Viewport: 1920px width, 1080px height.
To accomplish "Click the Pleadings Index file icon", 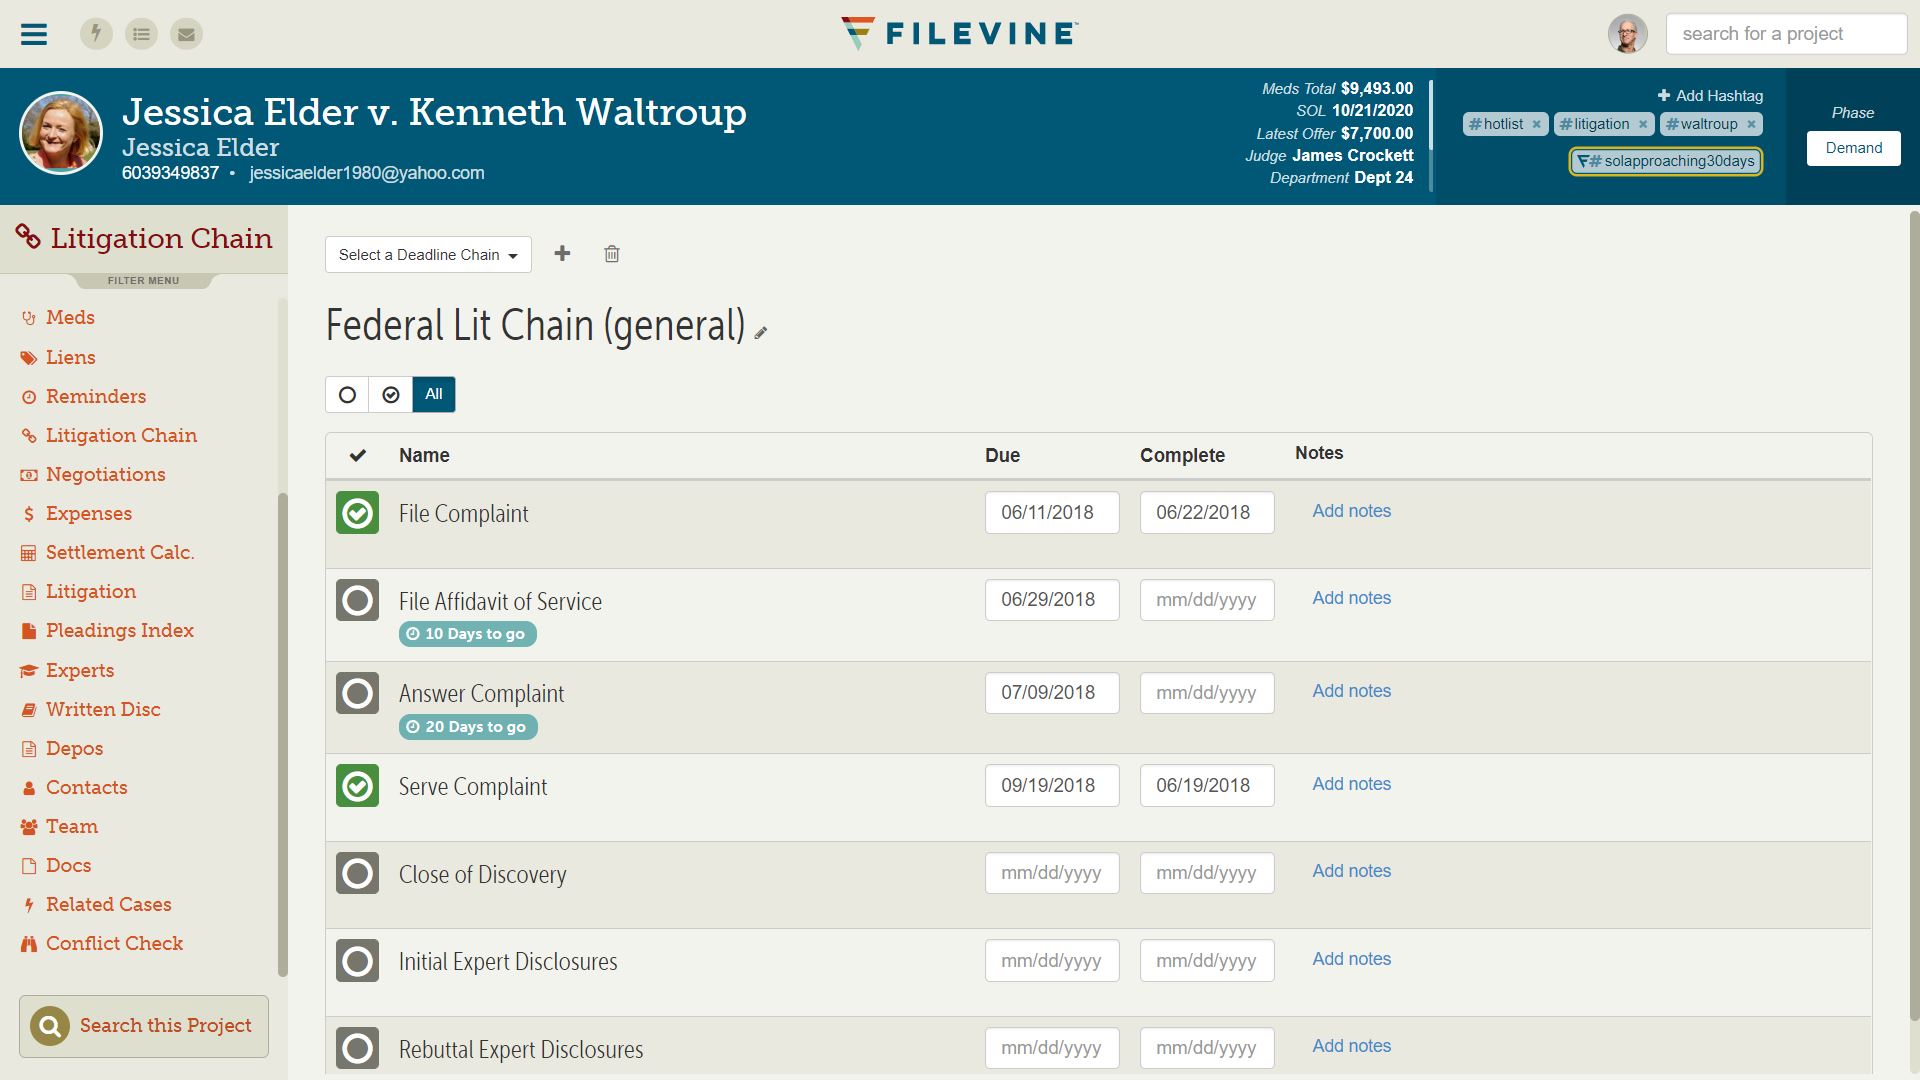I will [29, 631].
